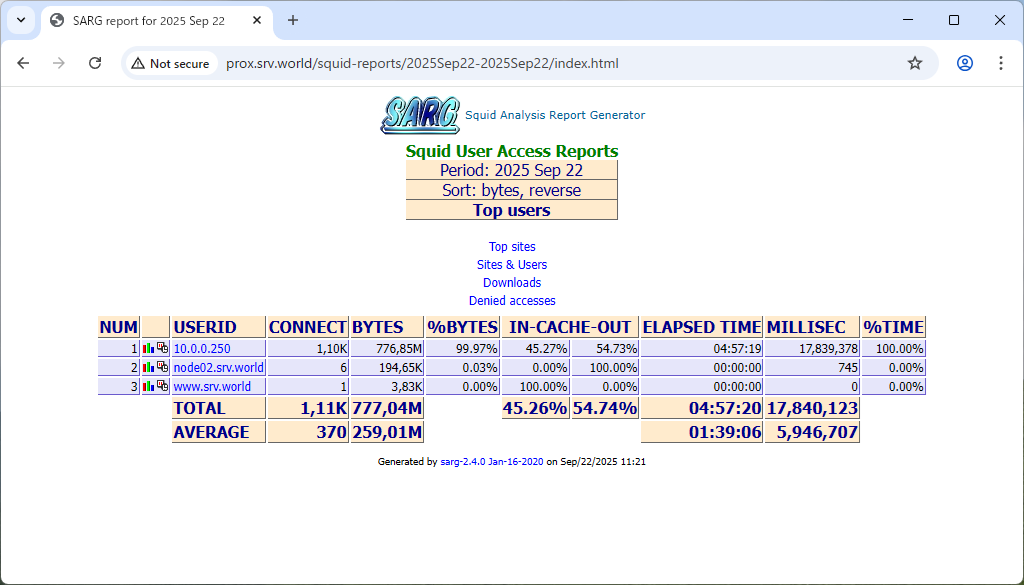The height and width of the screenshot is (585, 1024).
Task: Open the Chrome profile icon
Action: [x=965, y=63]
